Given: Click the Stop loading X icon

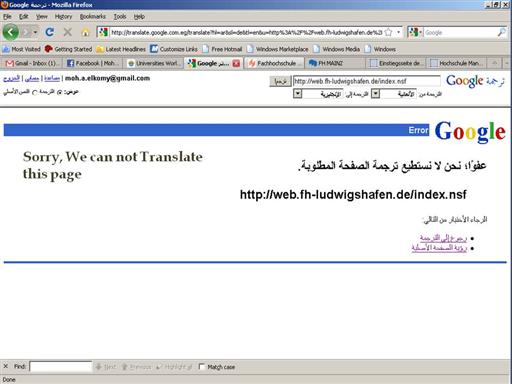Looking at the screenshot, I should pyautogui.click(x=68, y=32).
